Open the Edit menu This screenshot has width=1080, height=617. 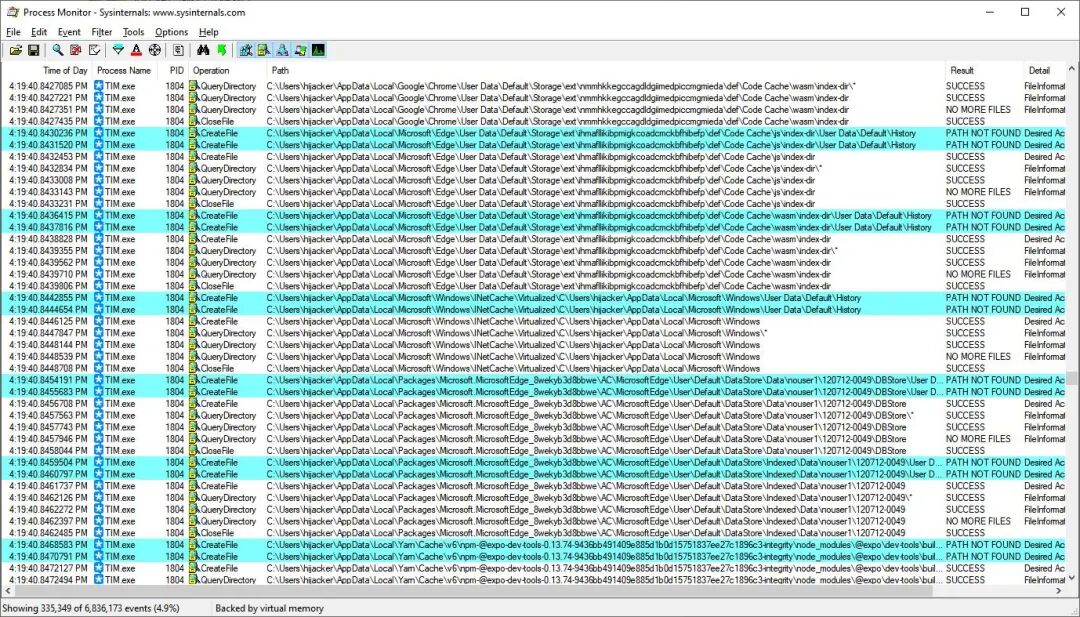click(39, 32)
